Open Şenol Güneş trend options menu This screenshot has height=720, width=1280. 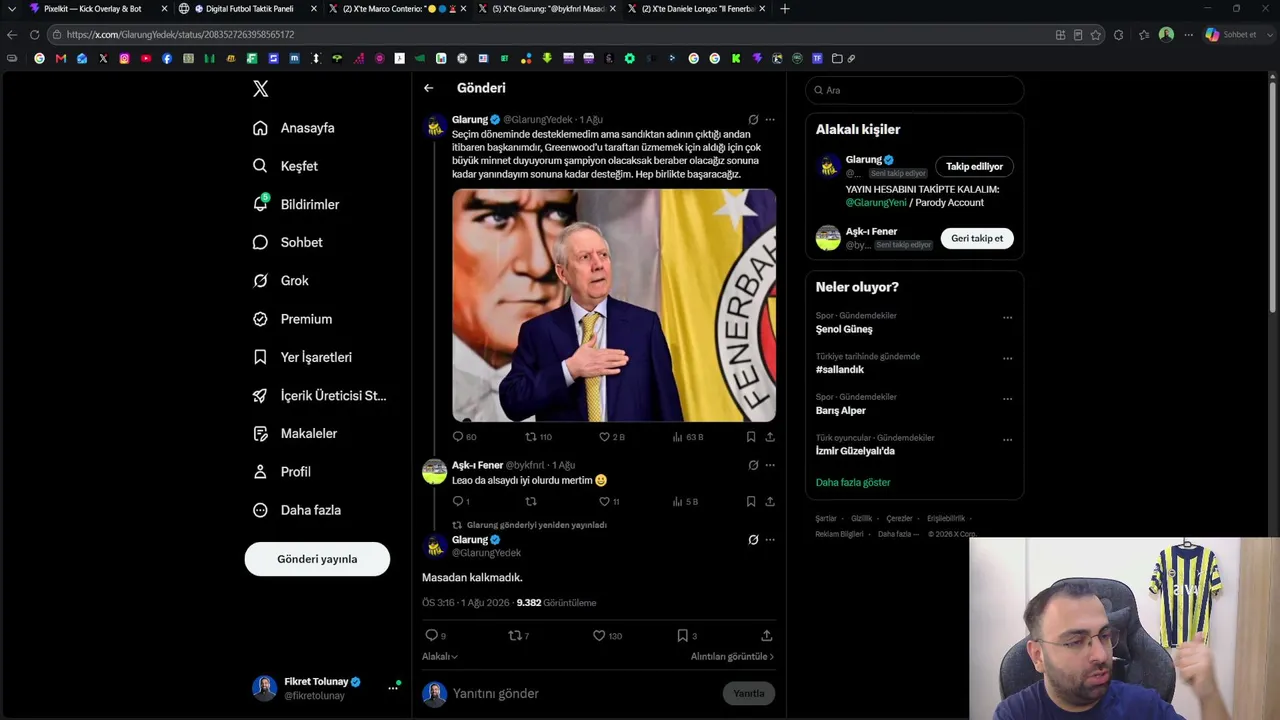[x=1007, y=318]
